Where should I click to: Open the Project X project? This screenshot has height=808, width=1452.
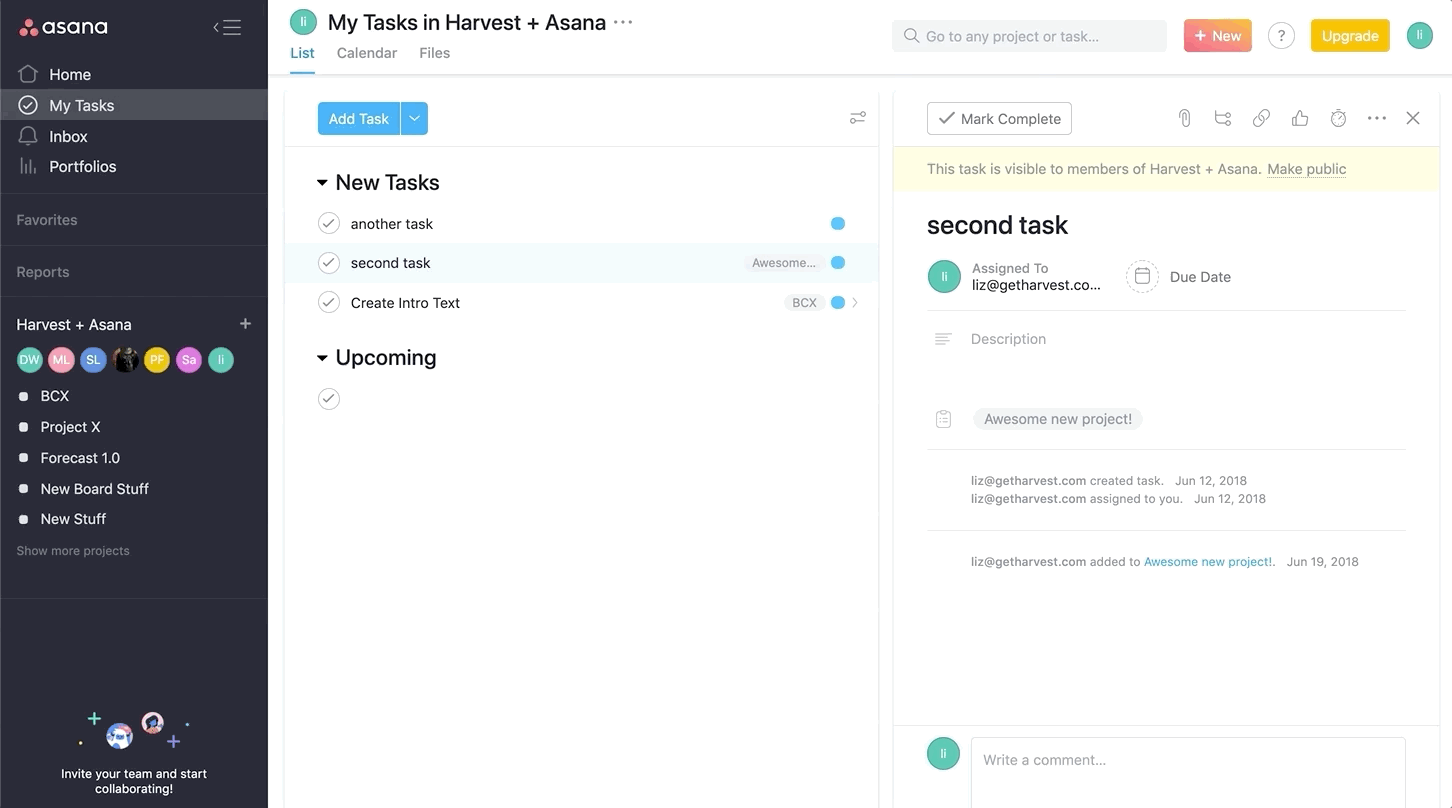(70, 427)
